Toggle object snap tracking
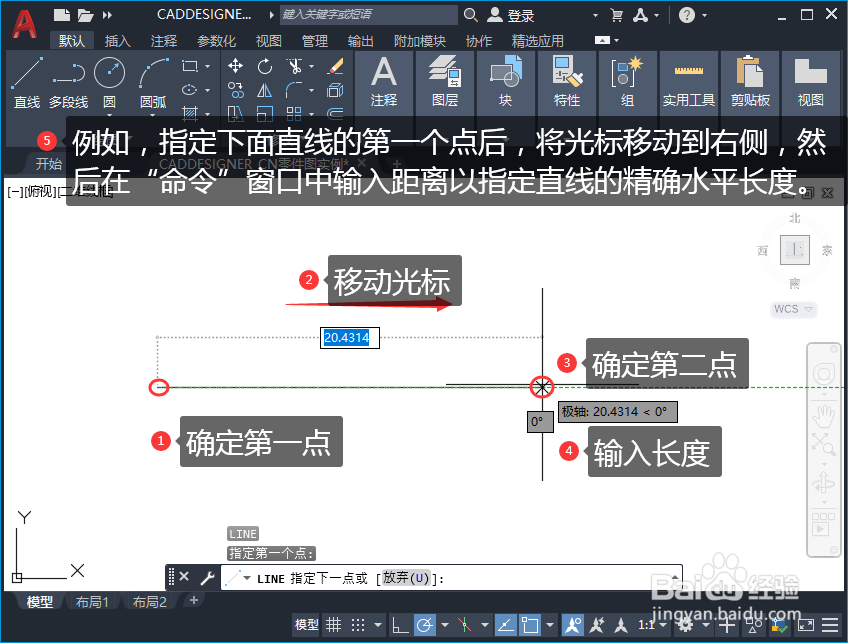Image resolution: width=848 pixels, height=643 pixels. tap(506, 625)
